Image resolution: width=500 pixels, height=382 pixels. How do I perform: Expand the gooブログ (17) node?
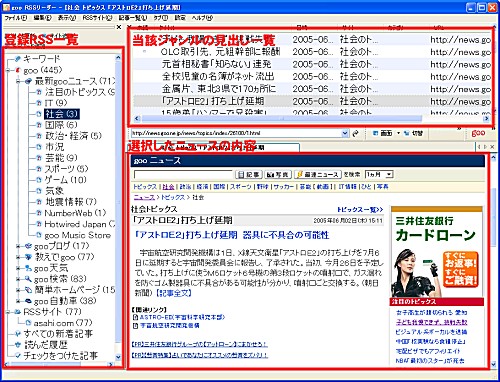[x=19, y=246]
